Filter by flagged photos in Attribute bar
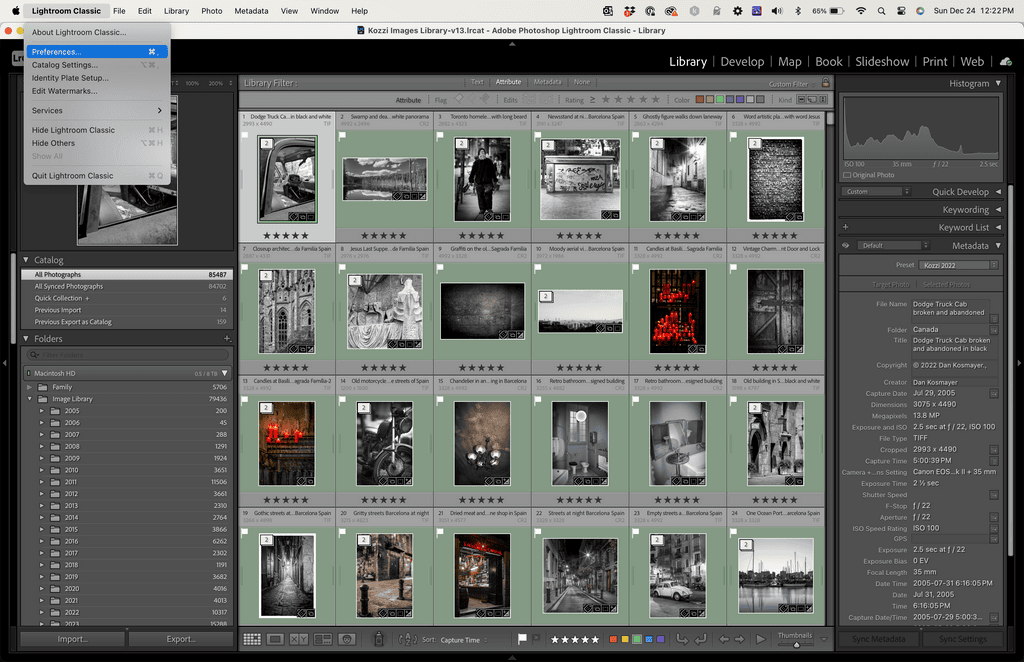Viewport: 1024px width, 662px height. (x=458, y=99)
